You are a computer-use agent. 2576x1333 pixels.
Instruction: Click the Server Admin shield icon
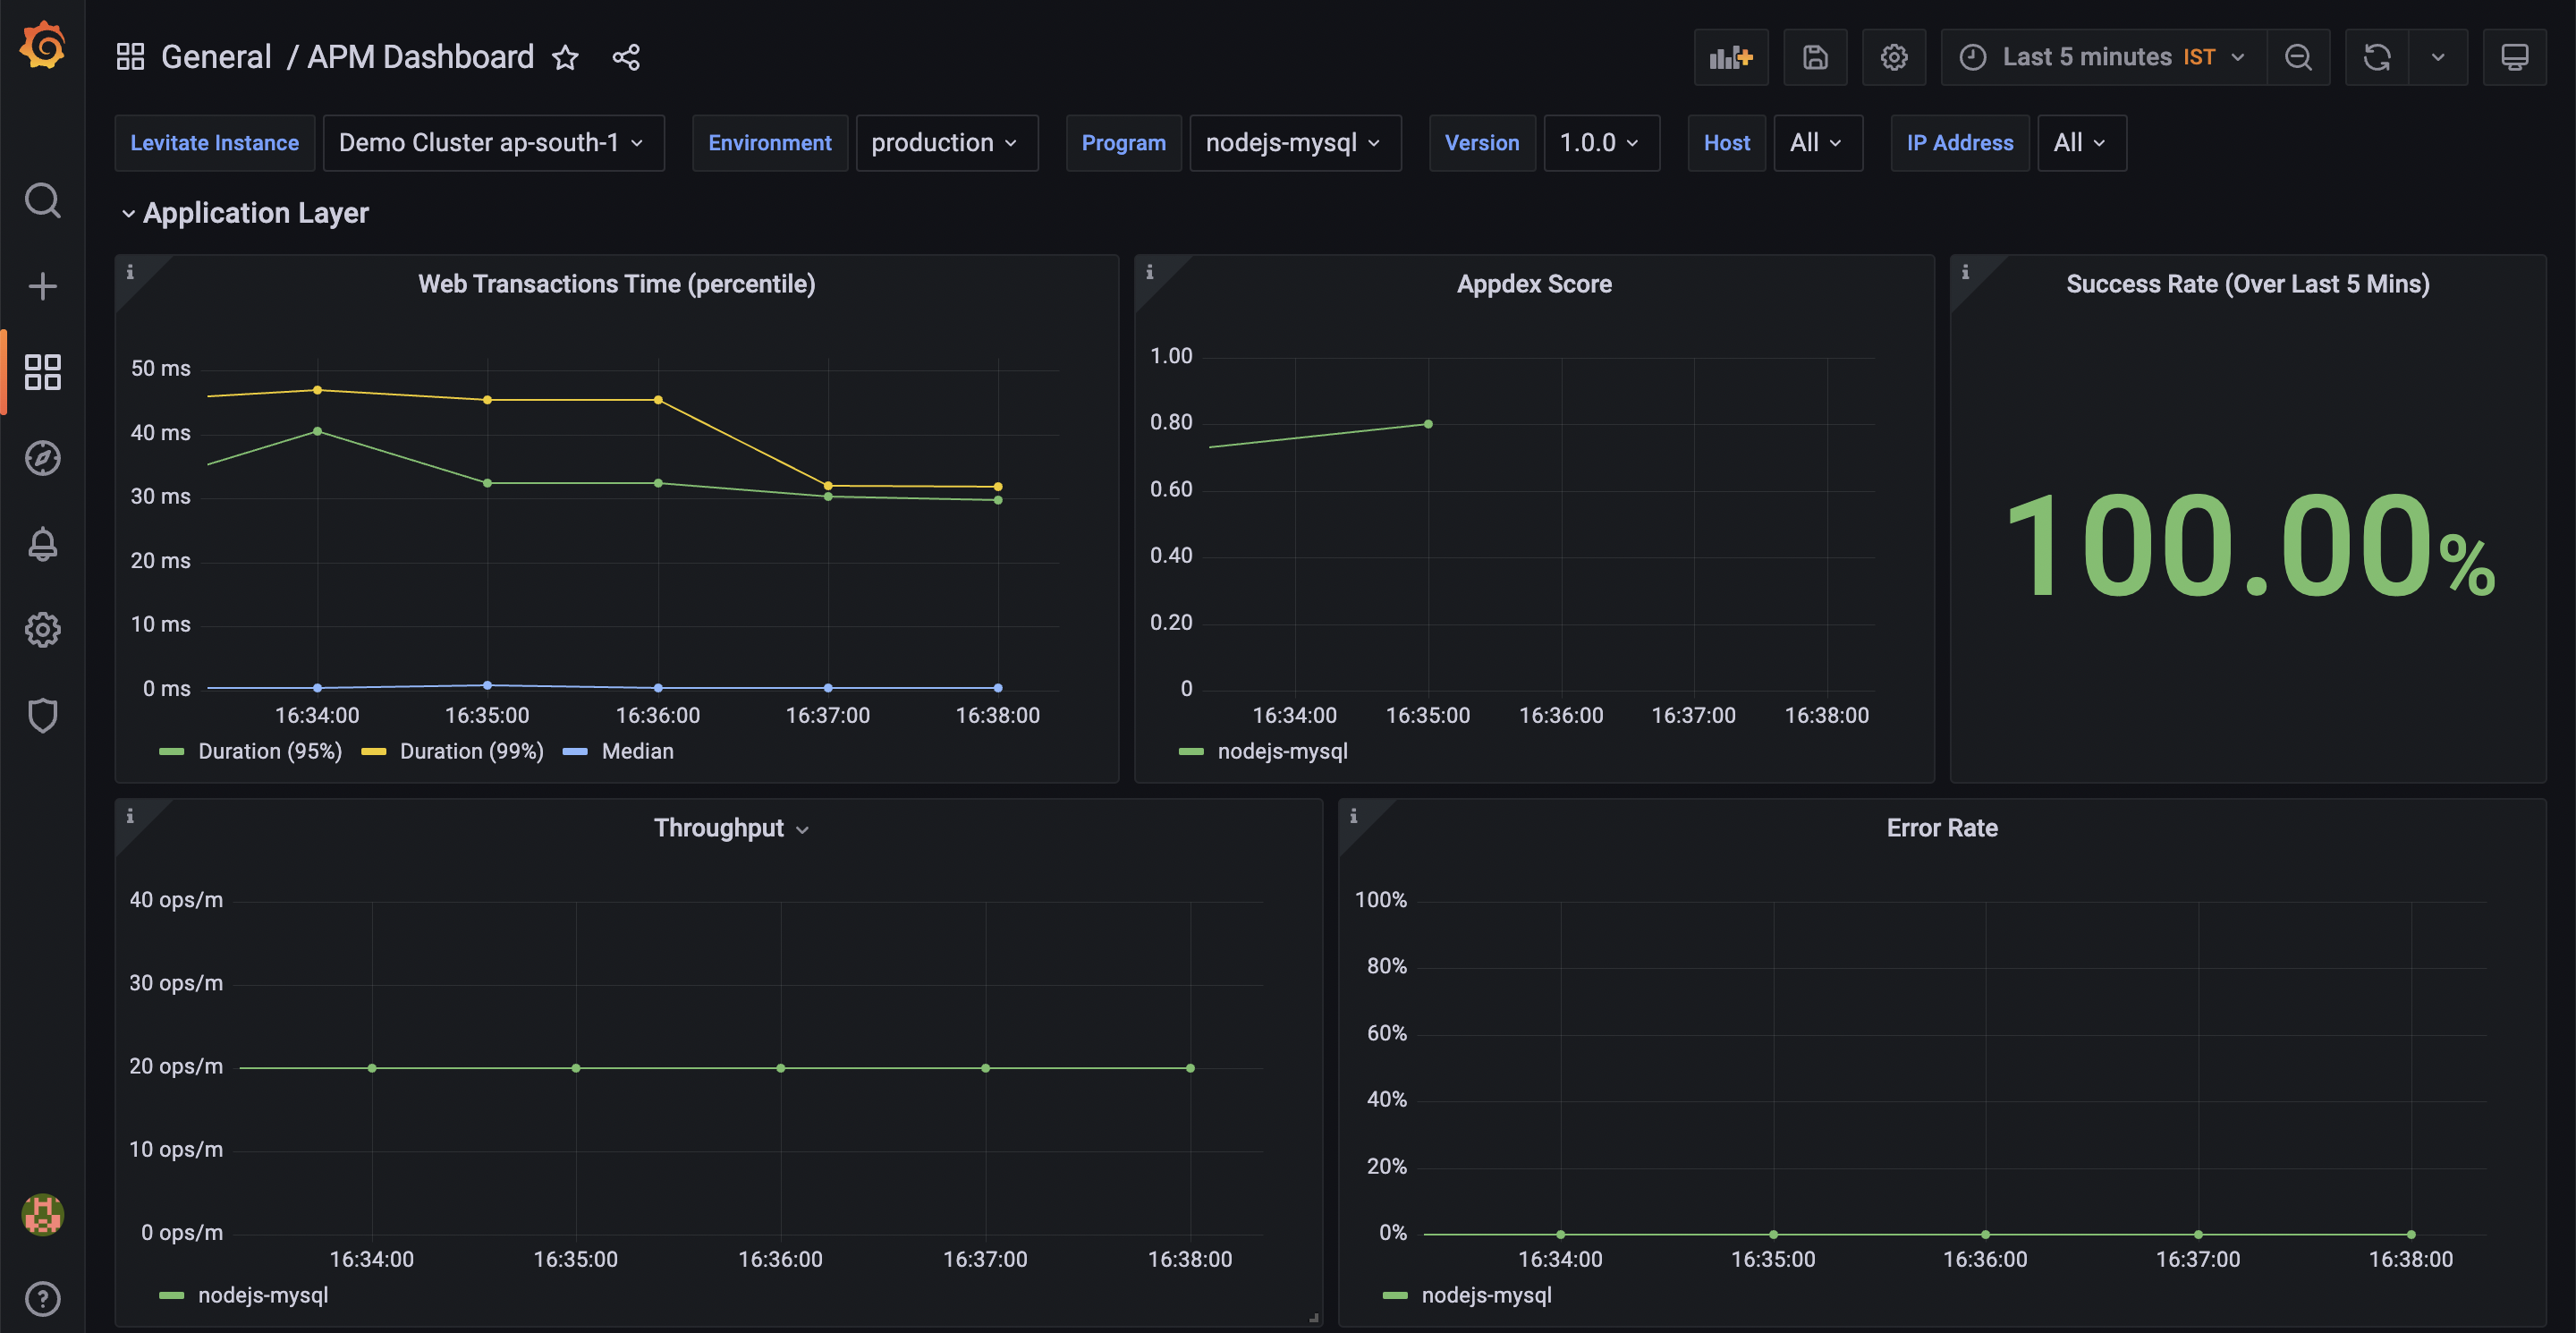pyautogui.click(x=42, y=715)
